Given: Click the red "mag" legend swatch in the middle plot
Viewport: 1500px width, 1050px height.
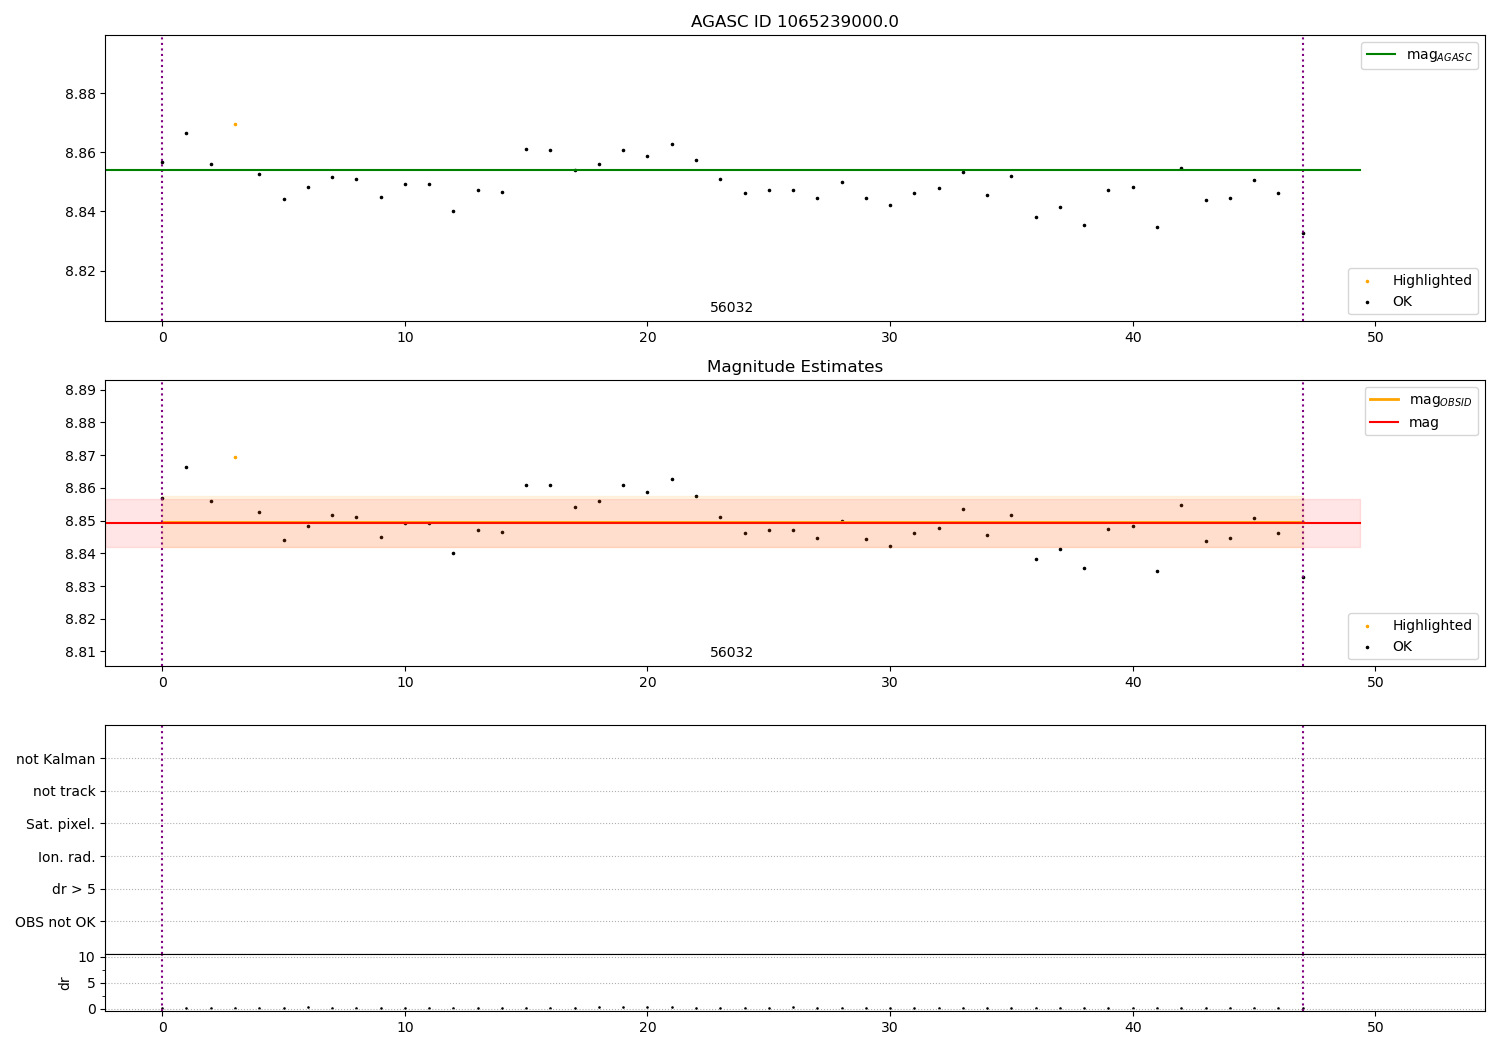Looking at the screenshot, I should tap(1384, 422).
